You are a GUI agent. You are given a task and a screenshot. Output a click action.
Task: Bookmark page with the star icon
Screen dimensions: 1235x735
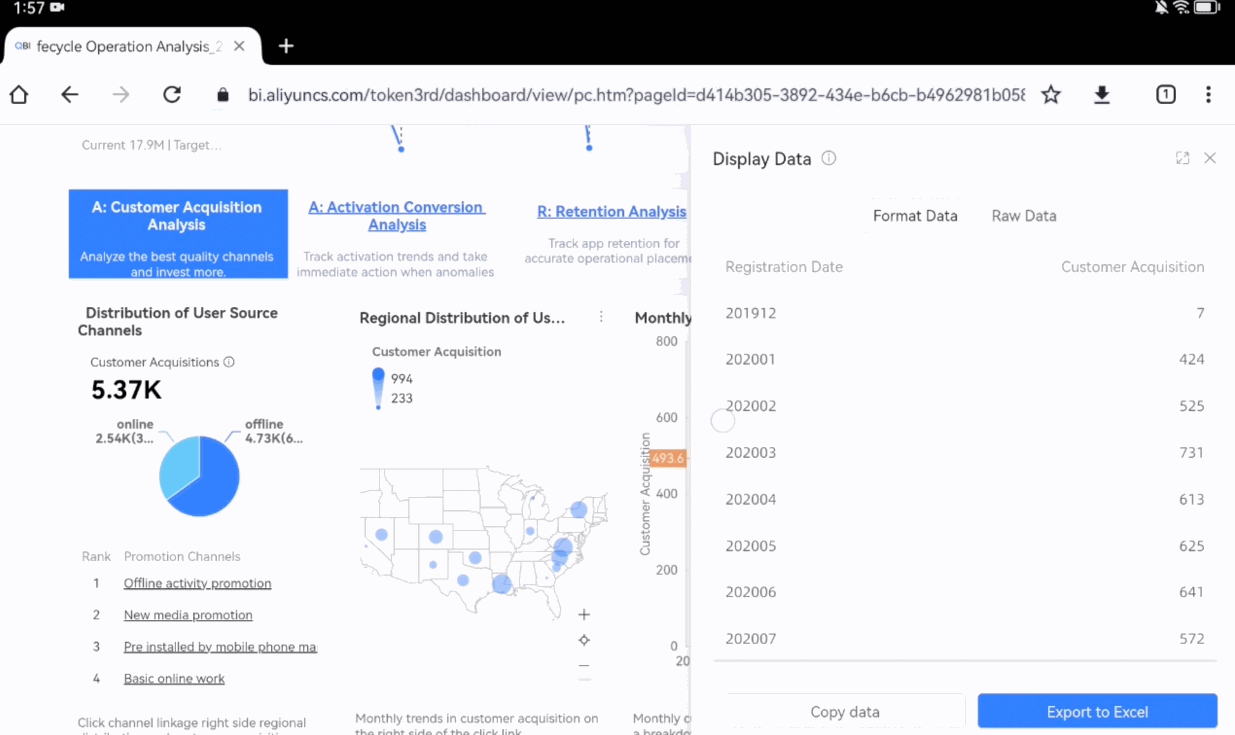coord(1051,95)
